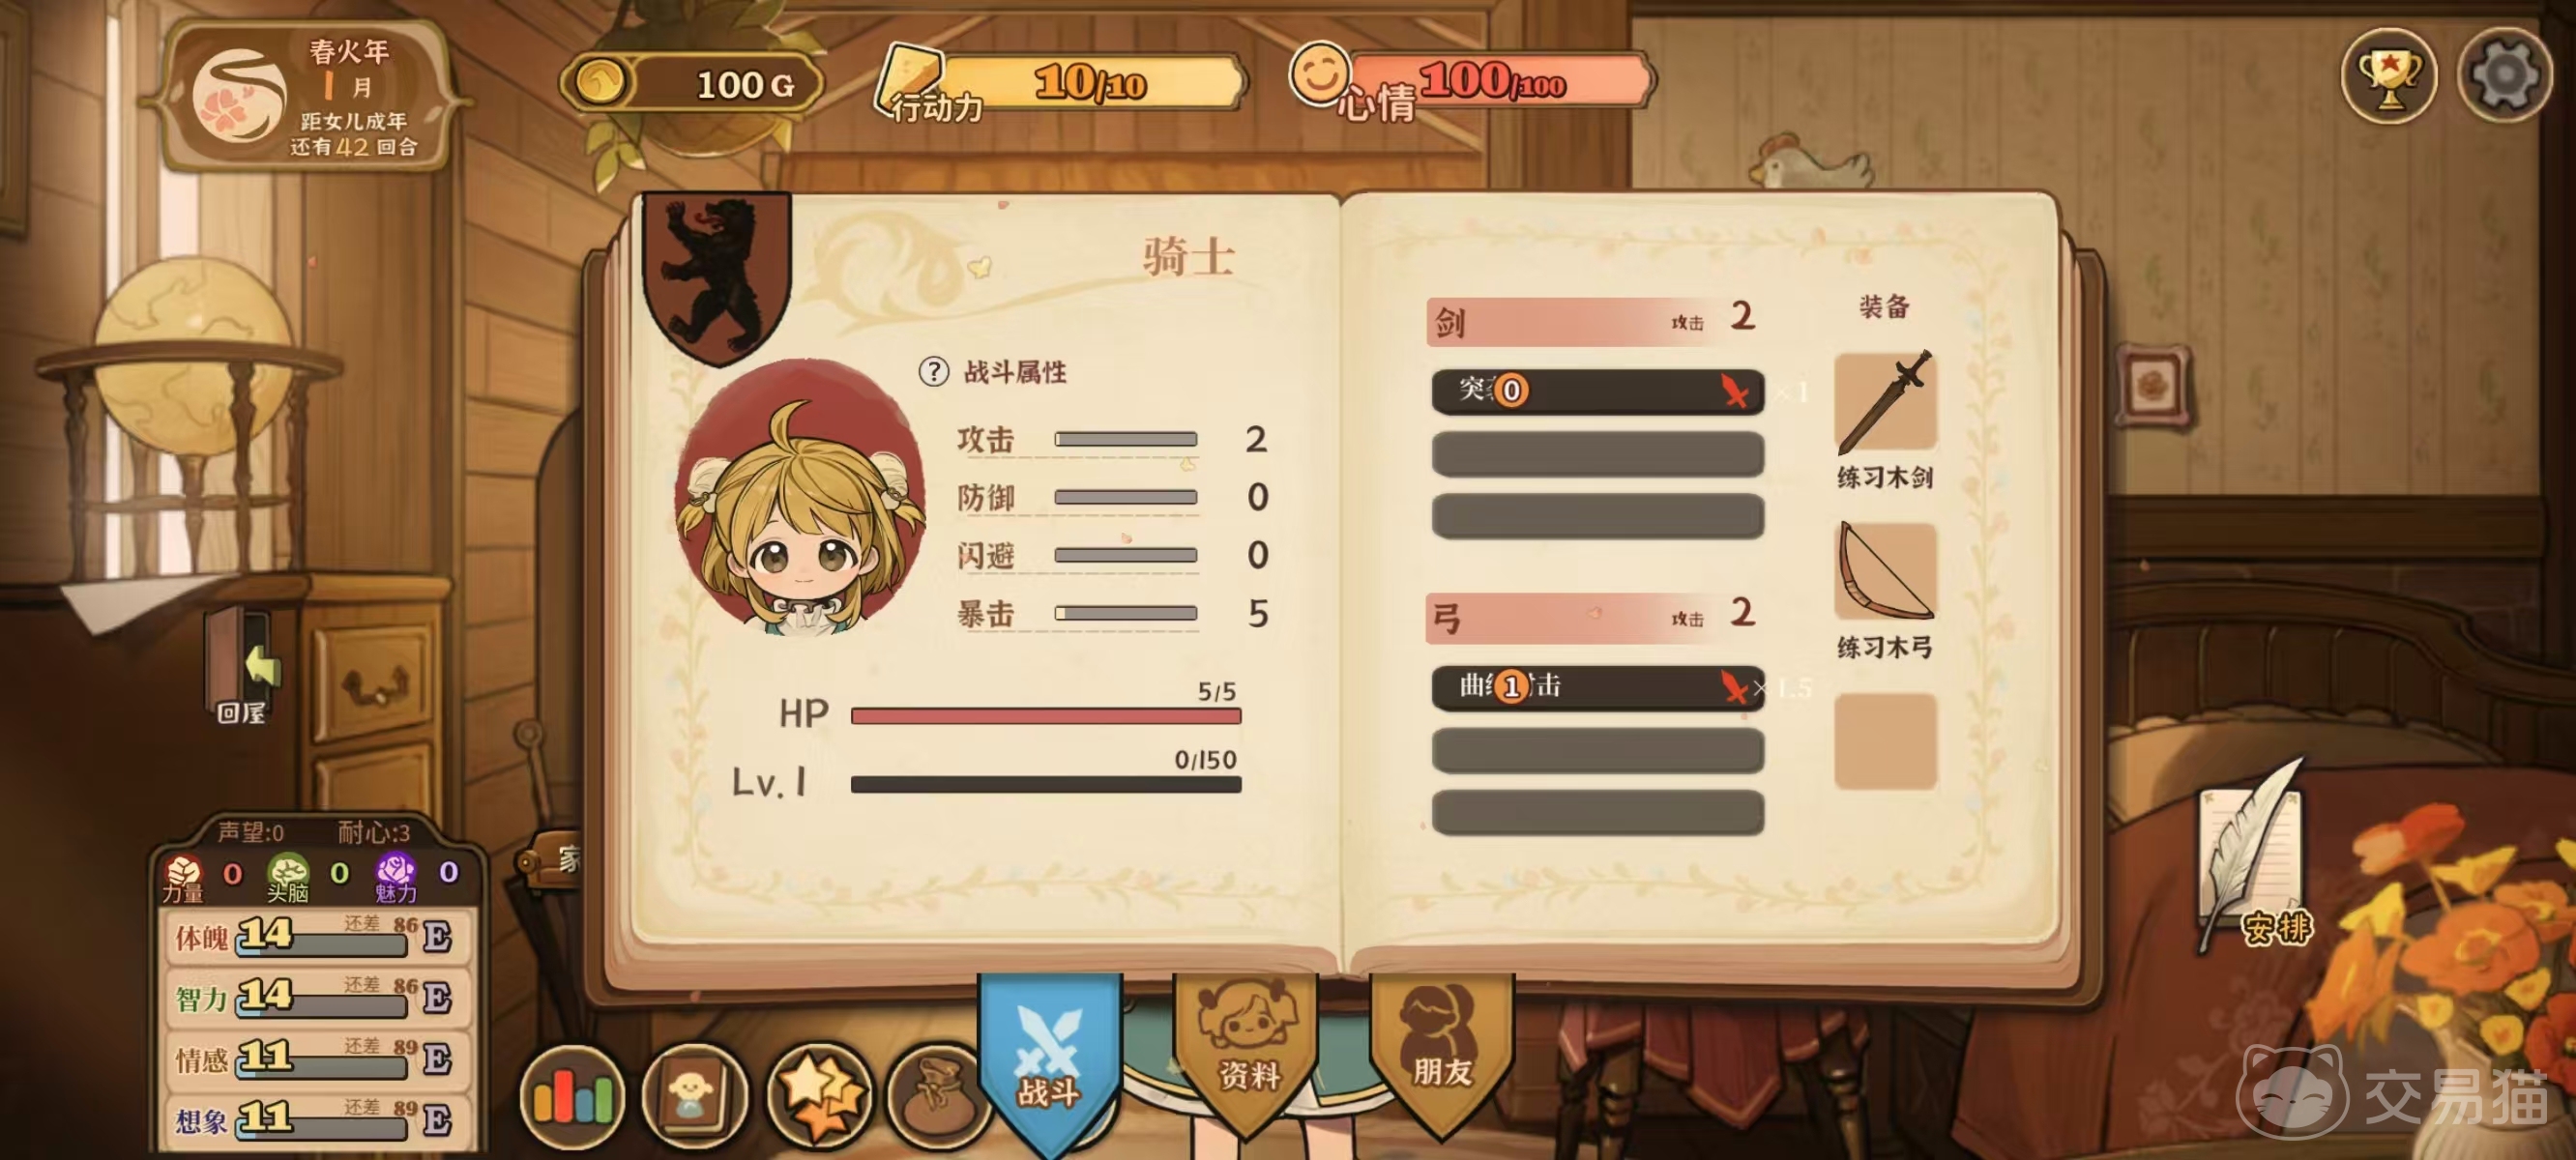Click the gold coin 100G counter

point(694,84)
